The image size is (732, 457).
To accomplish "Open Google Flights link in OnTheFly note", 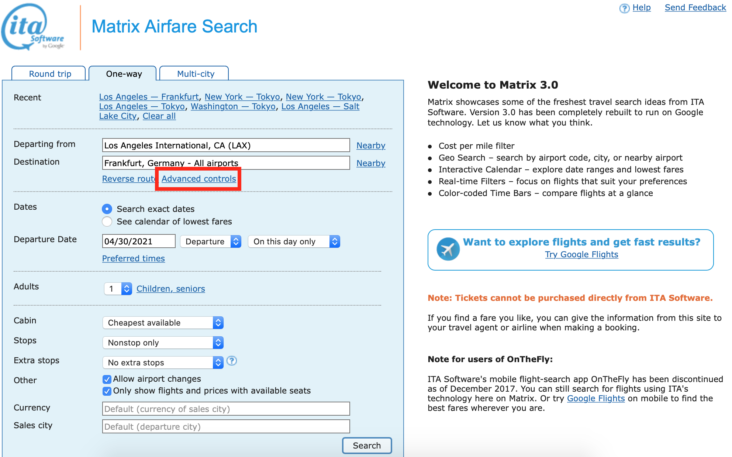I will coord(596,399).
